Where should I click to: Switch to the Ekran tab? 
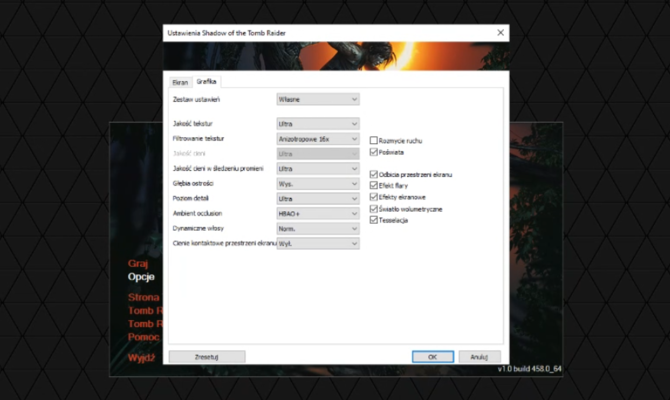pos(180,82)
